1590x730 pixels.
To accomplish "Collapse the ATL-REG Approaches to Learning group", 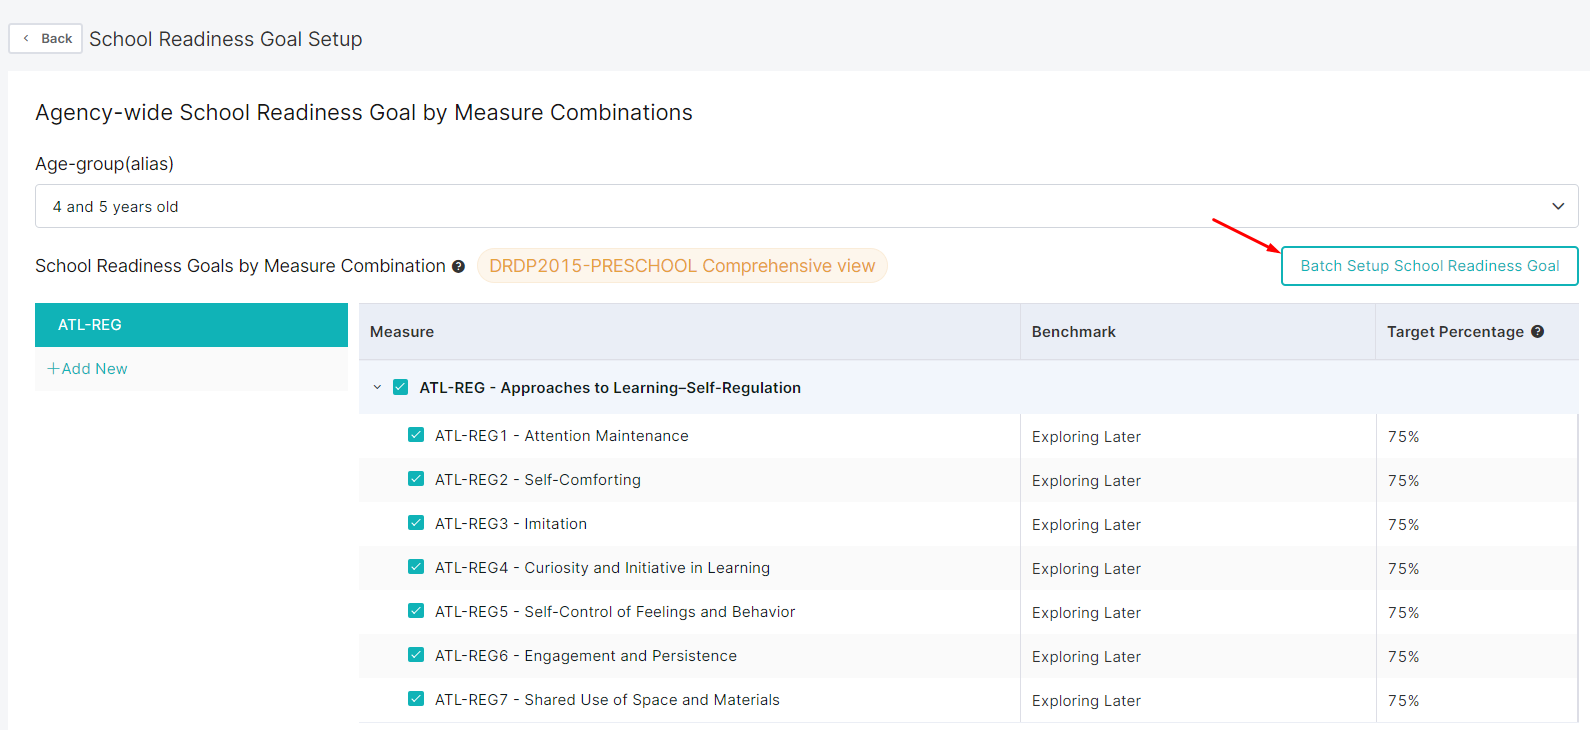I will pyautogui.click(x=377, y=387).
